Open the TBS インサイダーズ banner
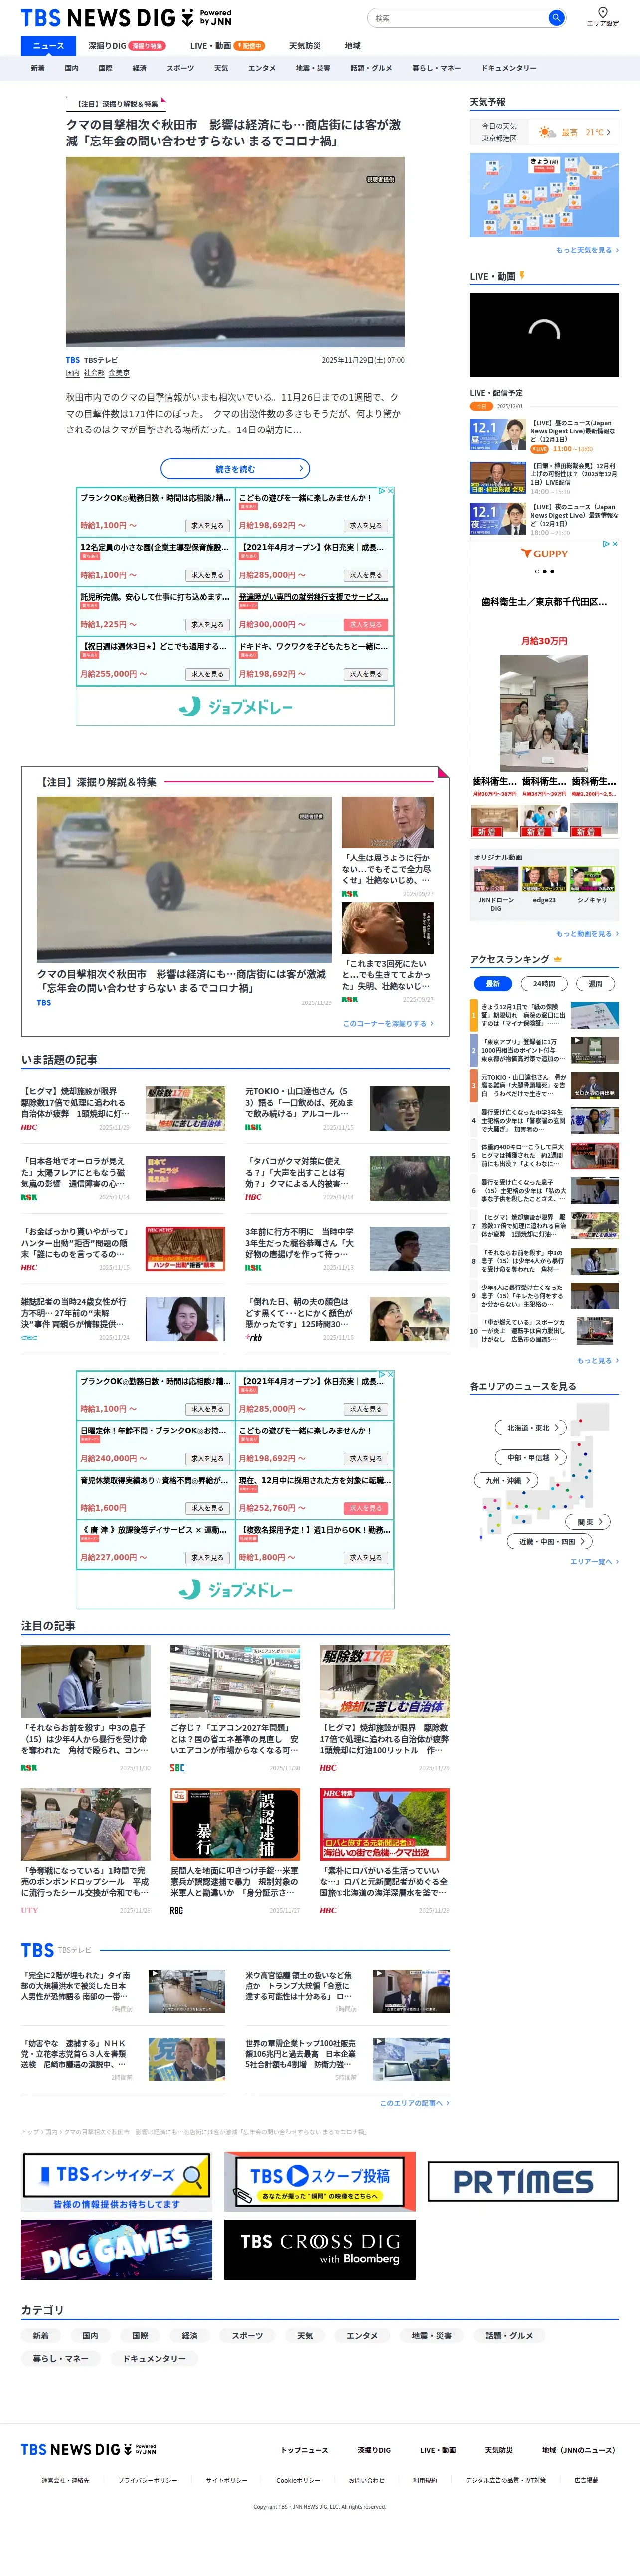The width and height of the screenshot is (640, 2576). [117, 2182]
